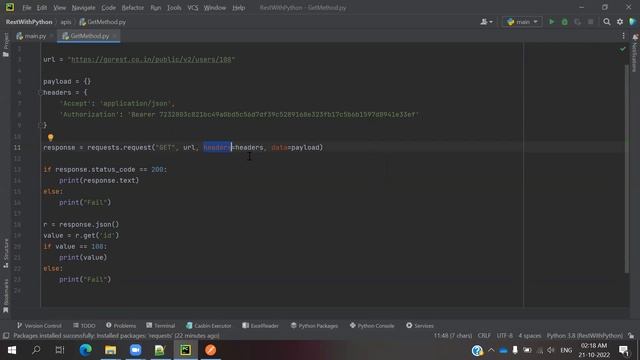Open the Code menu
This screenshot has height=360, width=640.
click(108, 8)
